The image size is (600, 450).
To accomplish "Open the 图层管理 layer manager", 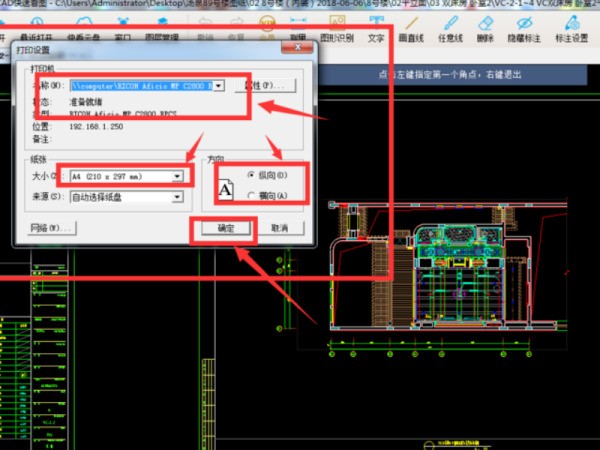I will (162, 29).
